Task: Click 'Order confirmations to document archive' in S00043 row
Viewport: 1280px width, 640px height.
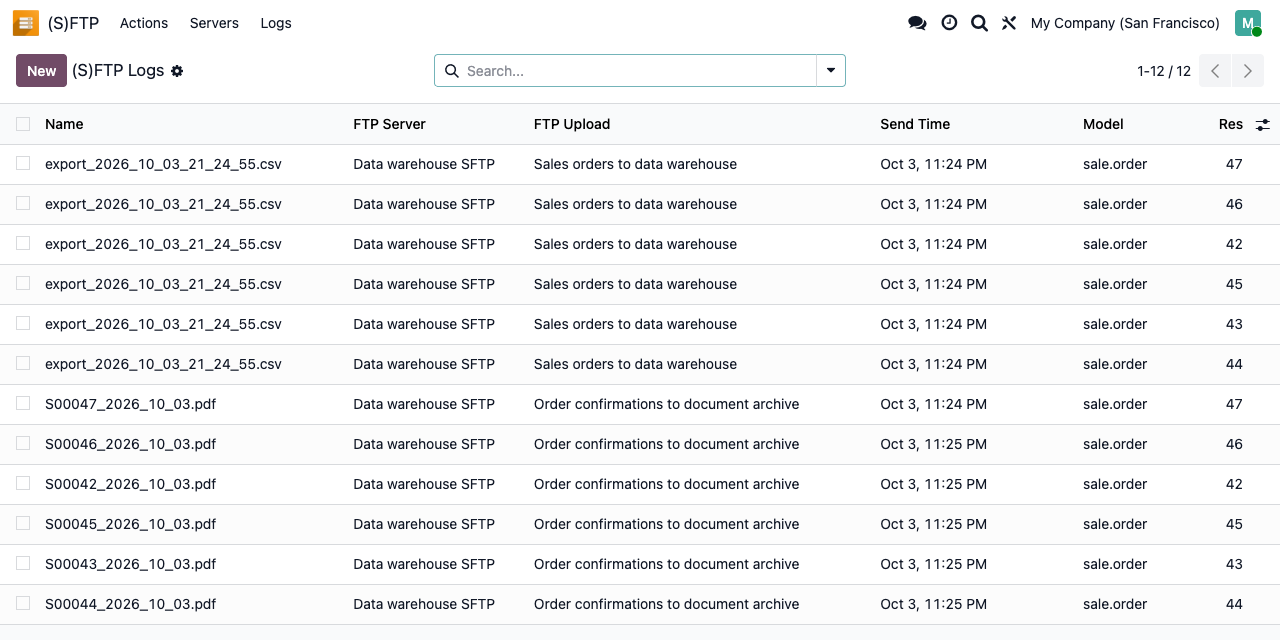Action: (666, 564)
